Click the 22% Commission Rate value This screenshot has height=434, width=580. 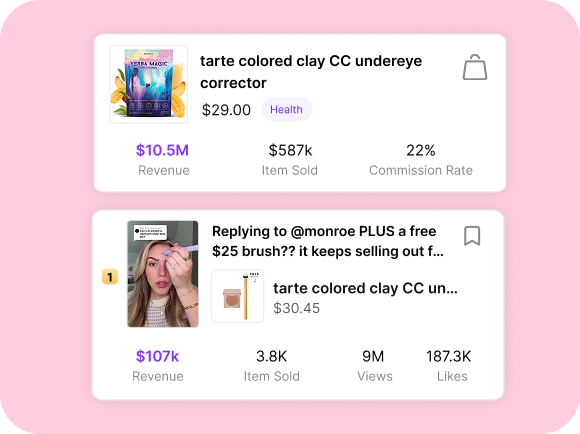point(421,150)
